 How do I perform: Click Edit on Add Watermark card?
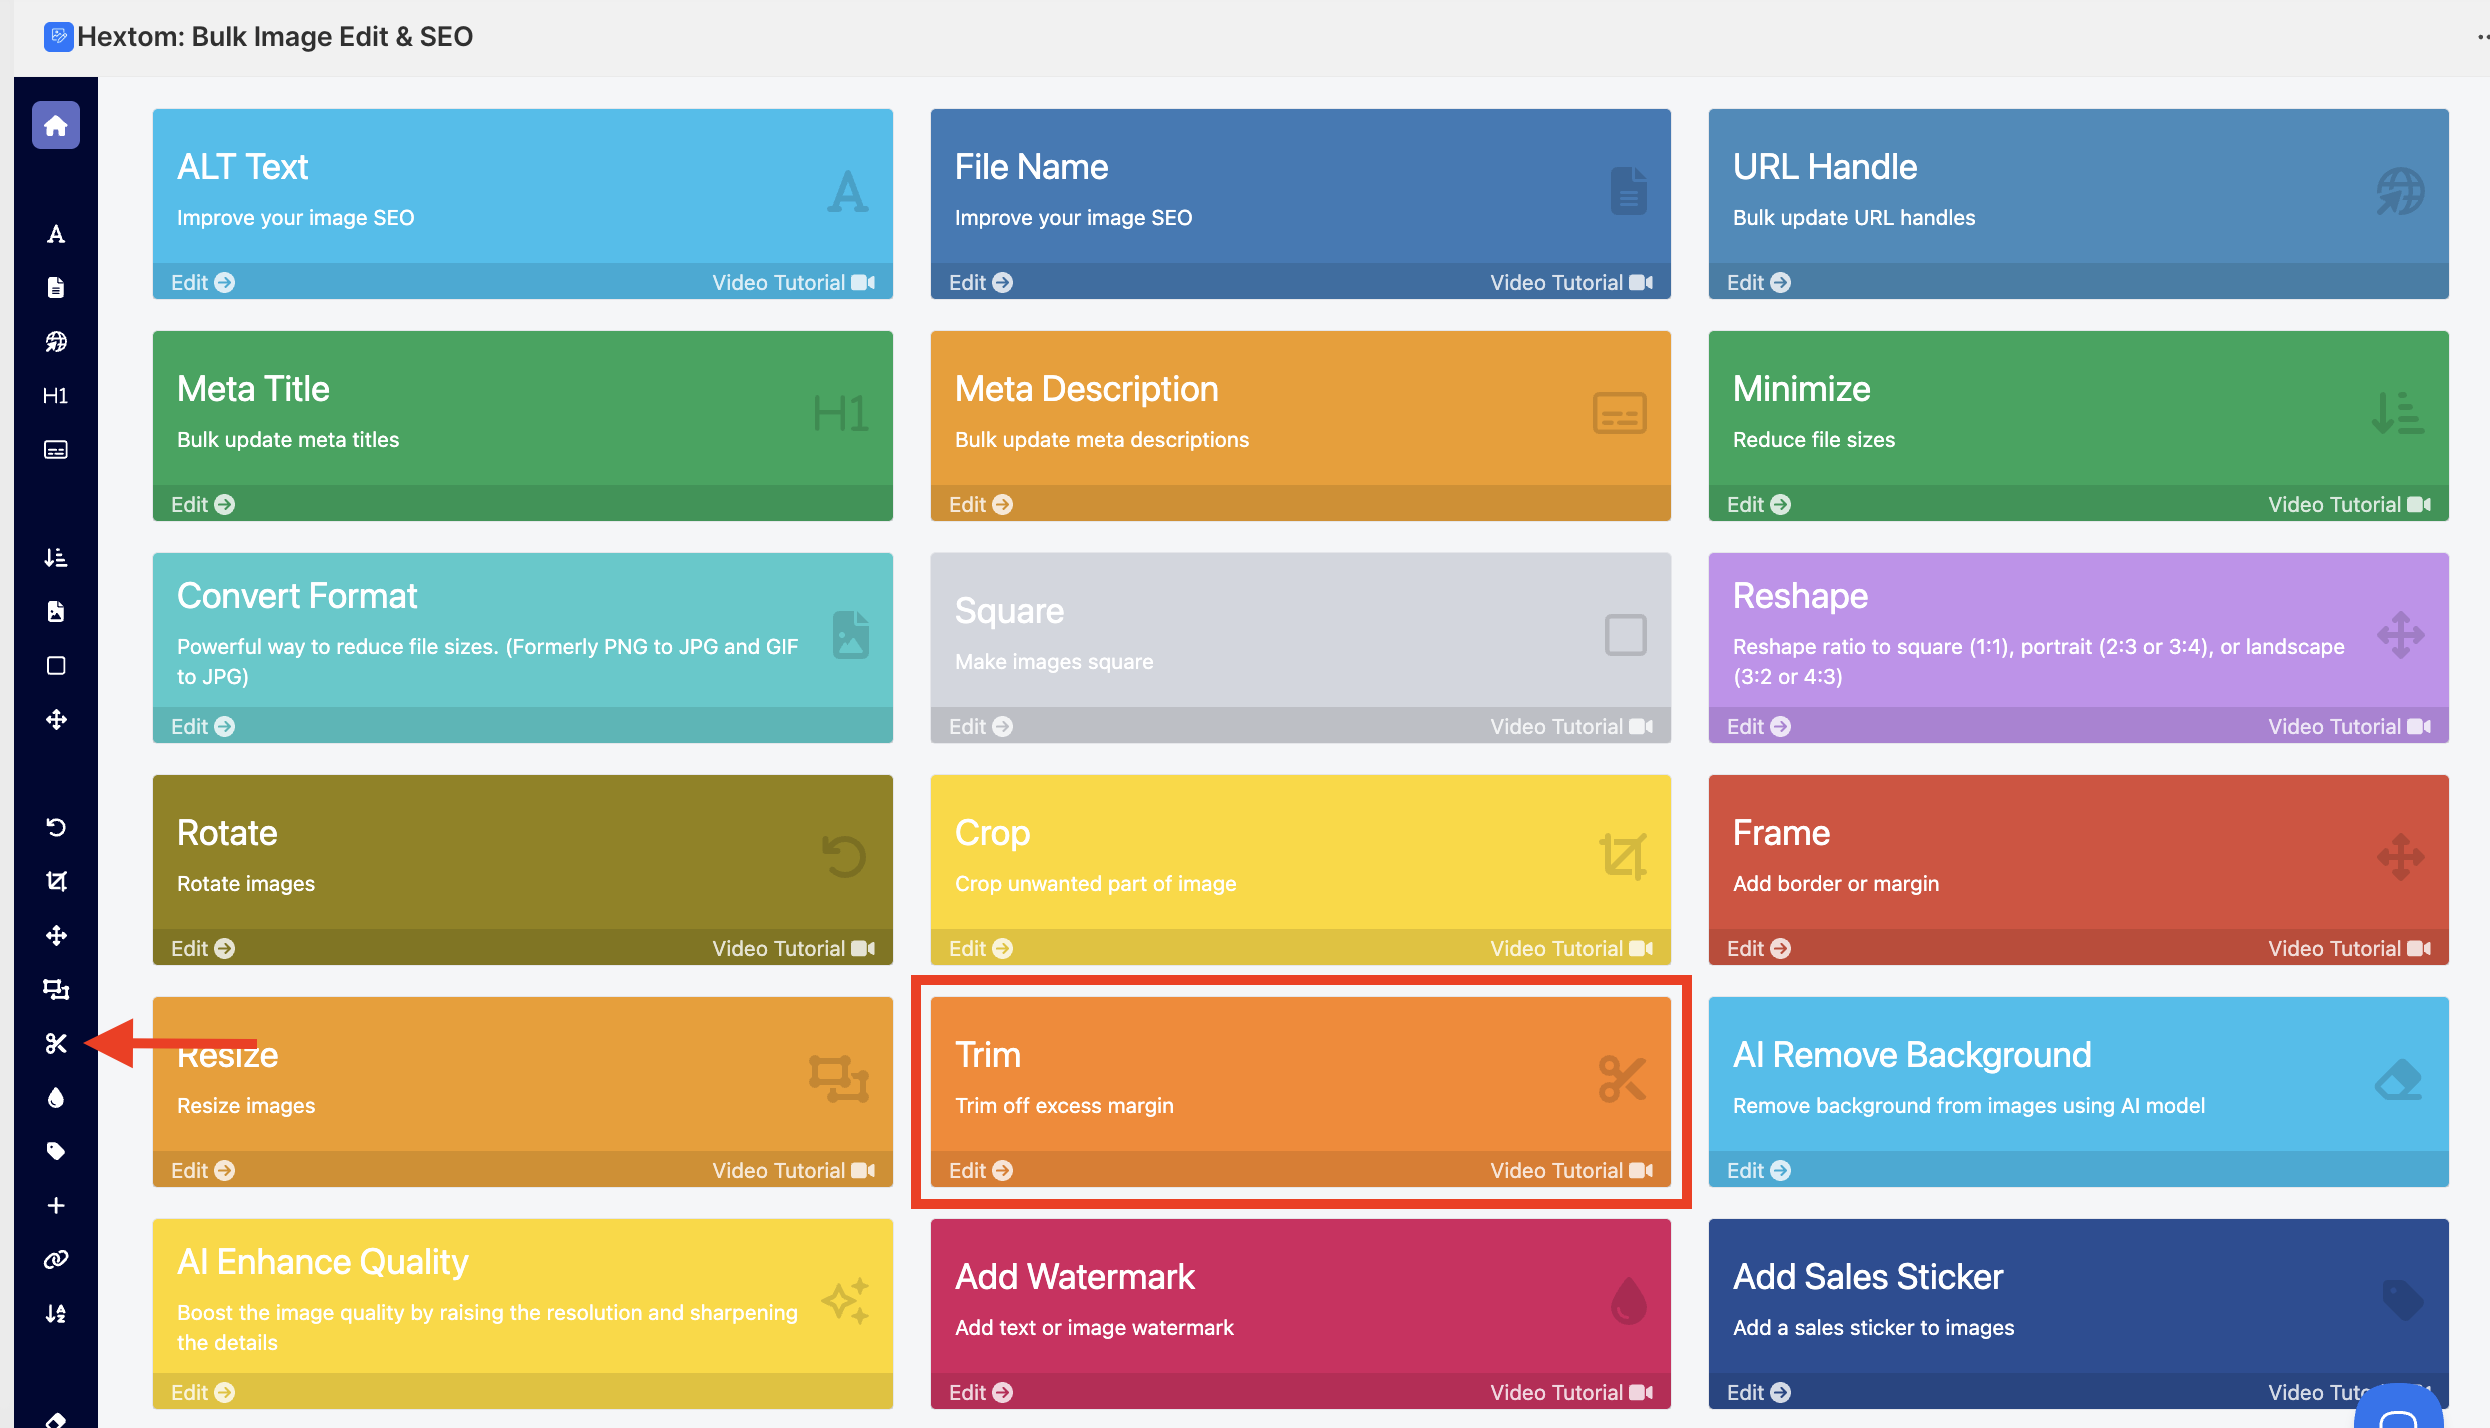point(980,1392)
